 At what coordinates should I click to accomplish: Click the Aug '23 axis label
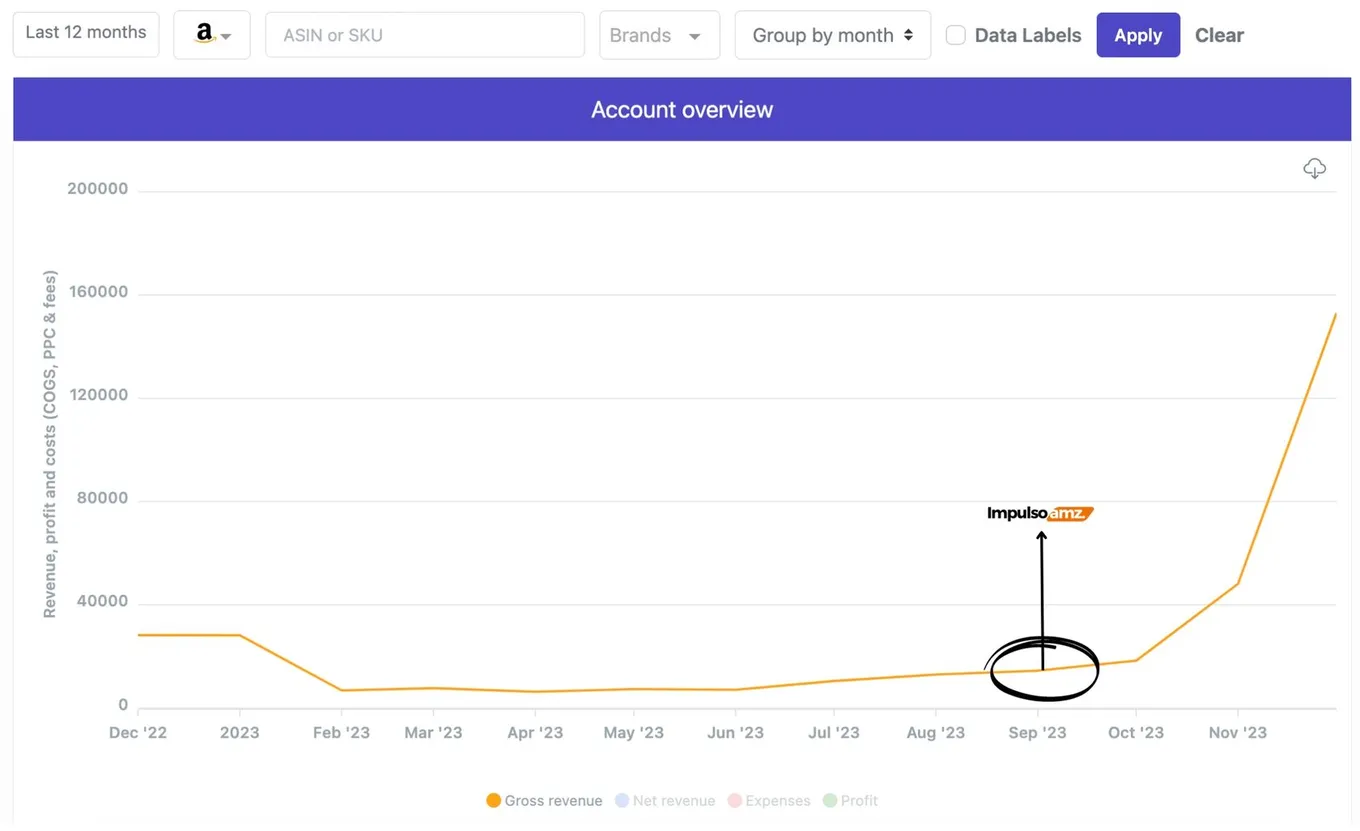click(x=935, y=732)
